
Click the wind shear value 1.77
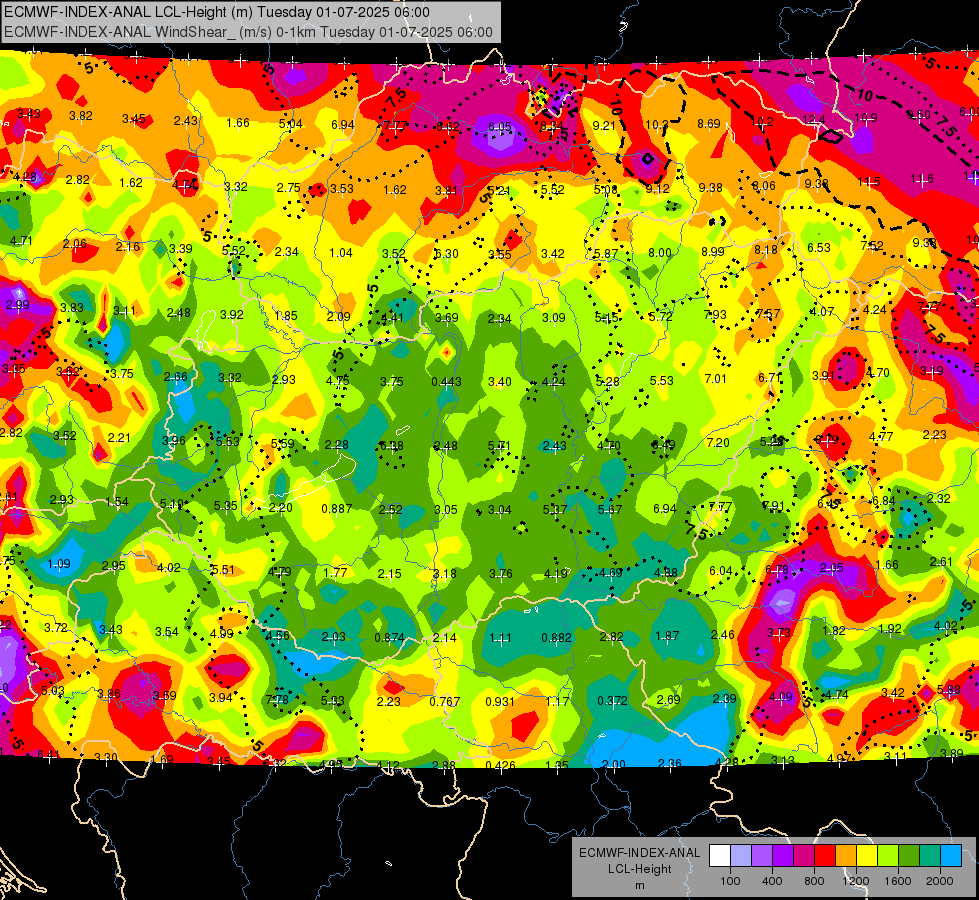(x=335, y=573)
